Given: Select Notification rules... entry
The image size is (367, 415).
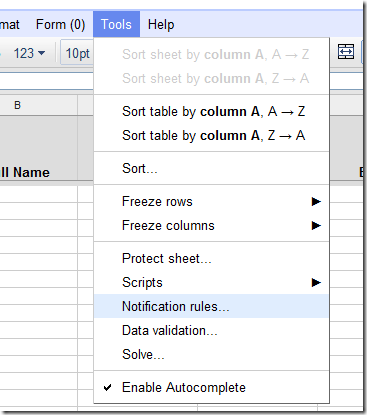Looking at the screenshot, I should coord(211,306).
